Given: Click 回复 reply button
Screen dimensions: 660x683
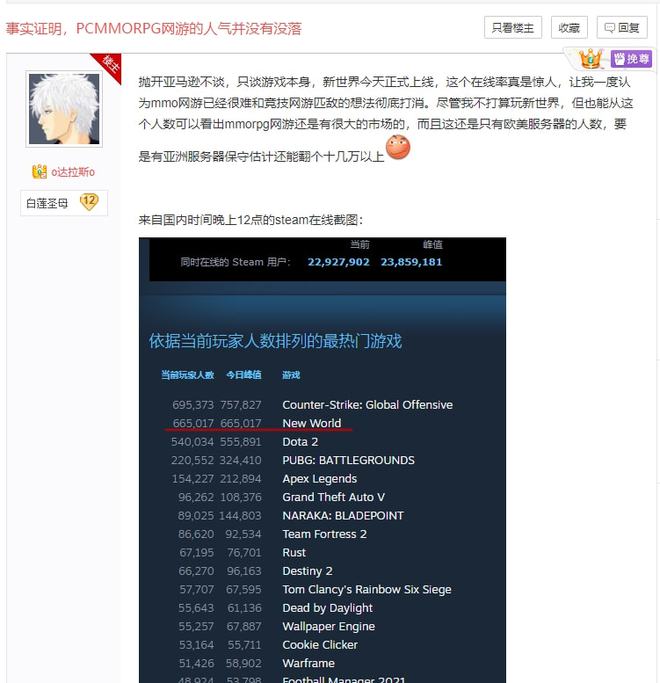Looking at the screenshot, I should coord(622,28).
